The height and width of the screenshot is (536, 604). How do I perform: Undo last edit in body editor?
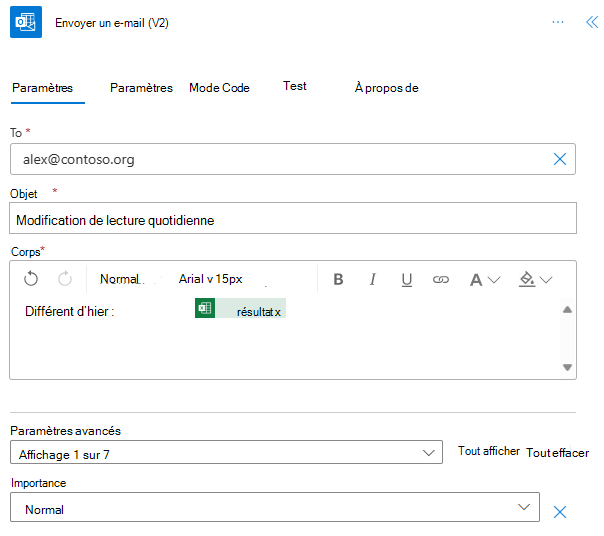[31, 279]
